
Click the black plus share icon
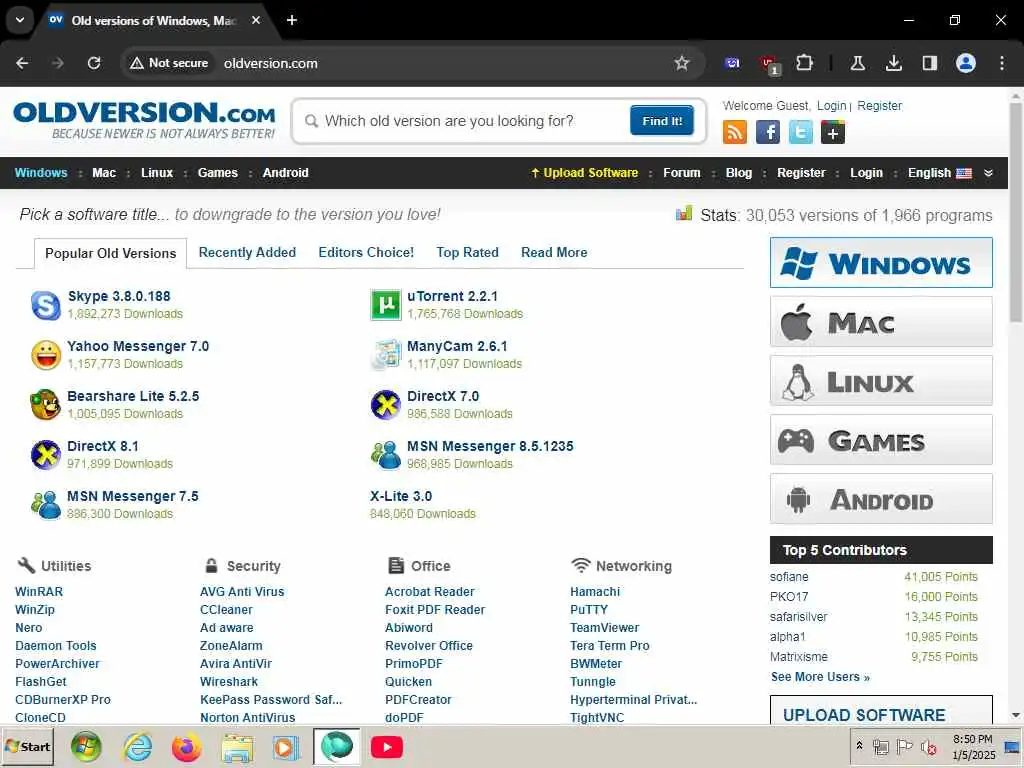tap(833, 133)
